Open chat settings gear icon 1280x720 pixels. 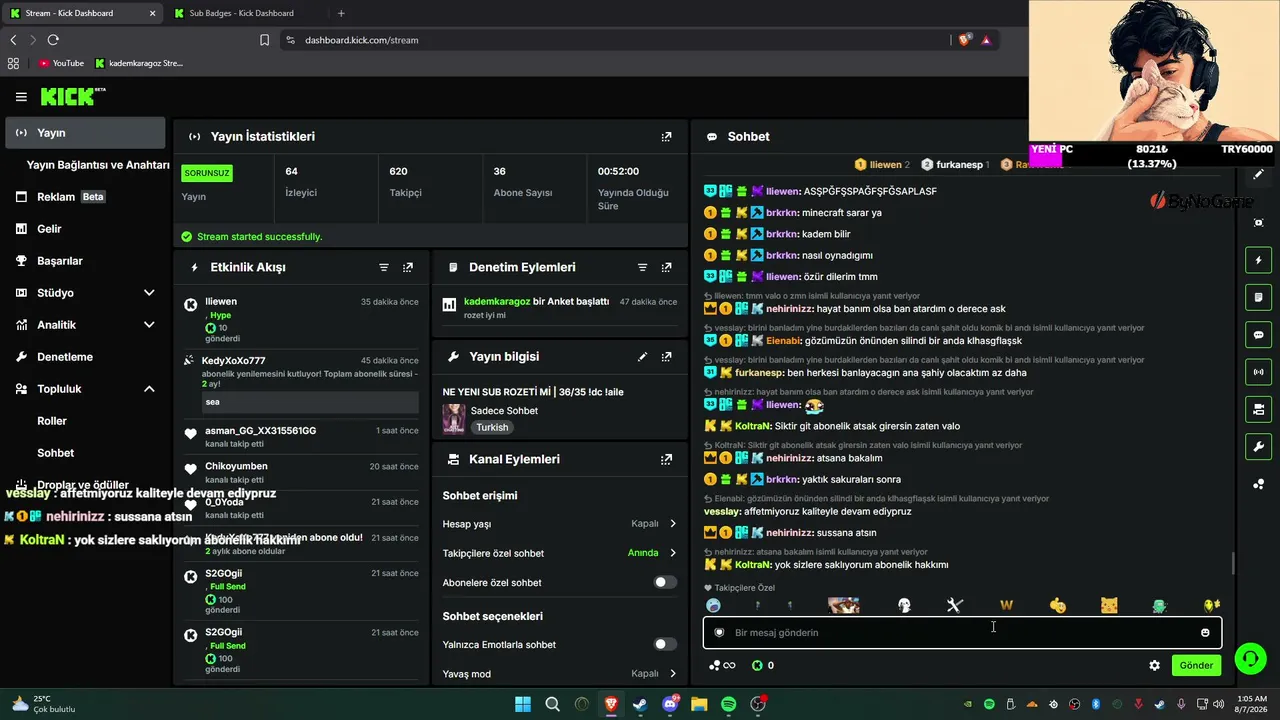pyautogui.click(x=1154, y=665)
